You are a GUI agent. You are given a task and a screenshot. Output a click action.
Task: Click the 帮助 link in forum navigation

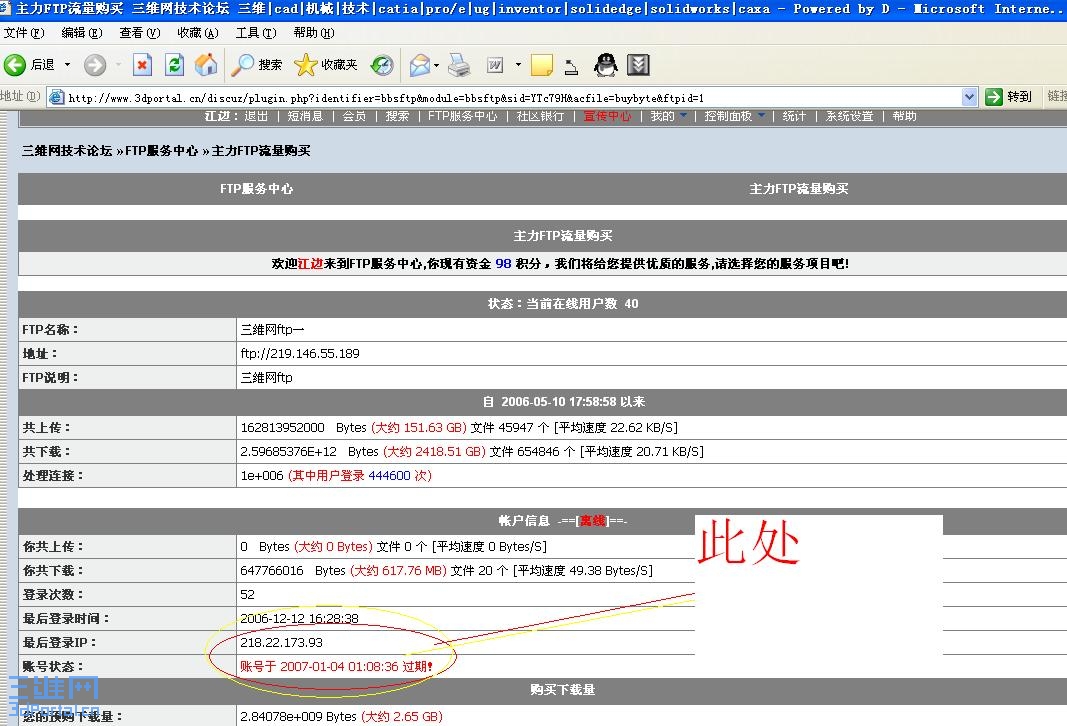tap(904, 116)
